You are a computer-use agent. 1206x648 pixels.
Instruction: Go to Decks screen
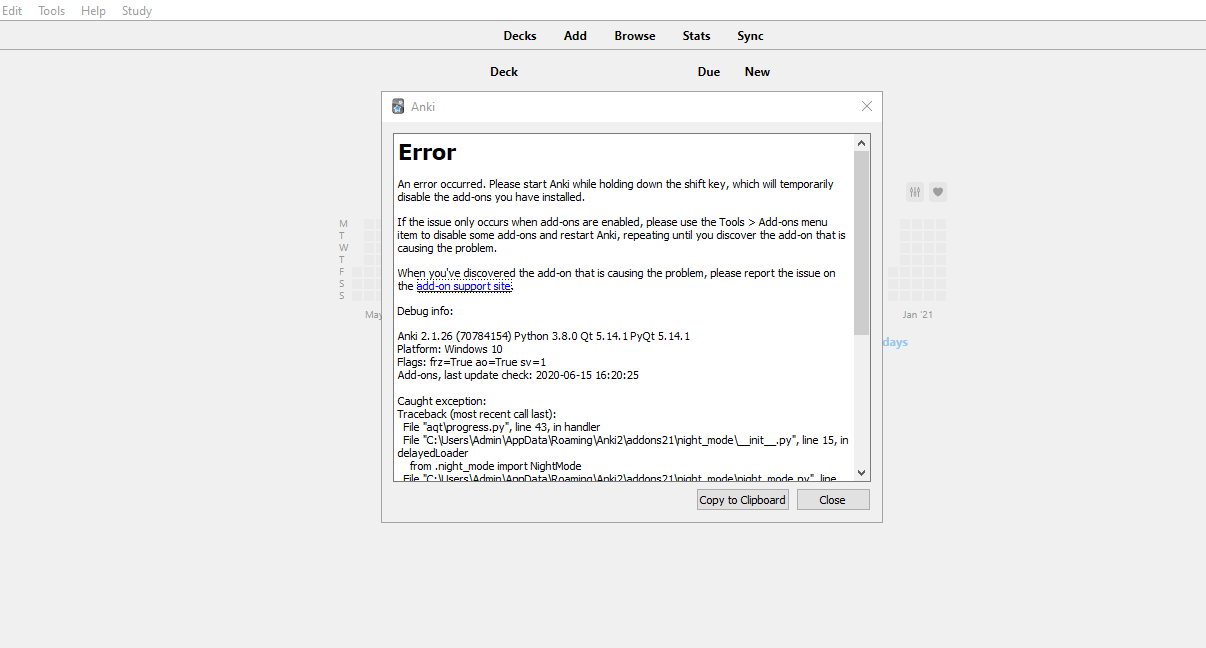pos(520,36)
